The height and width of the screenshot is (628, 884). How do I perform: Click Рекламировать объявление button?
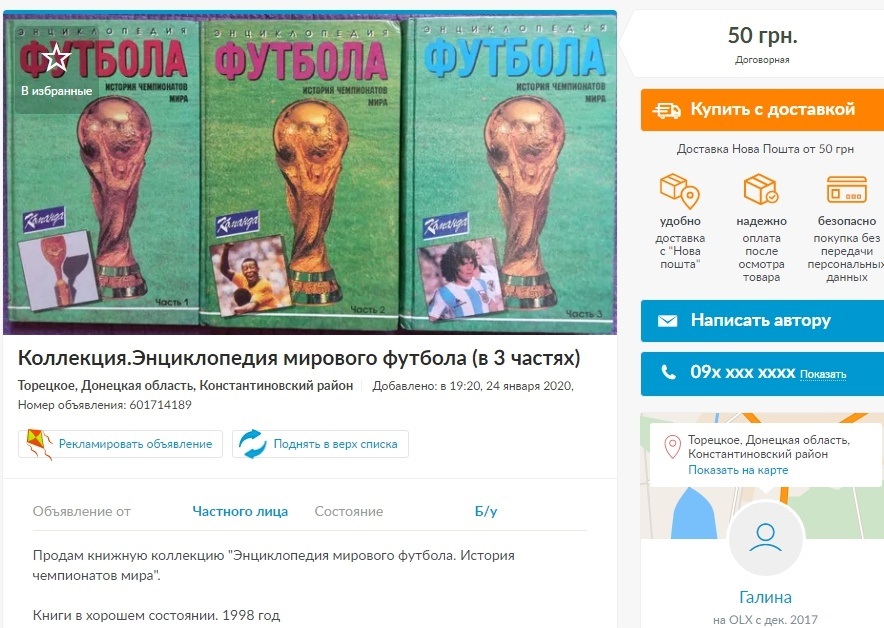[120, 444]
